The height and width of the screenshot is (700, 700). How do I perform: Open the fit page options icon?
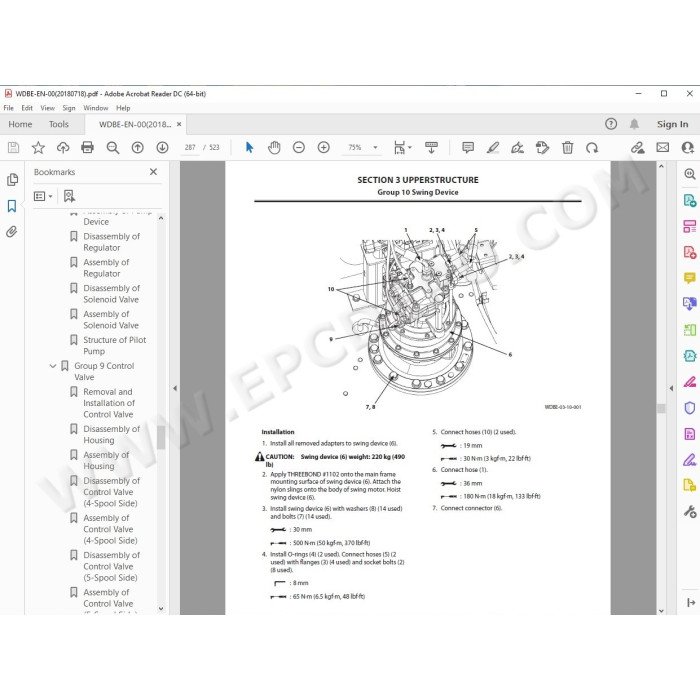400,147
